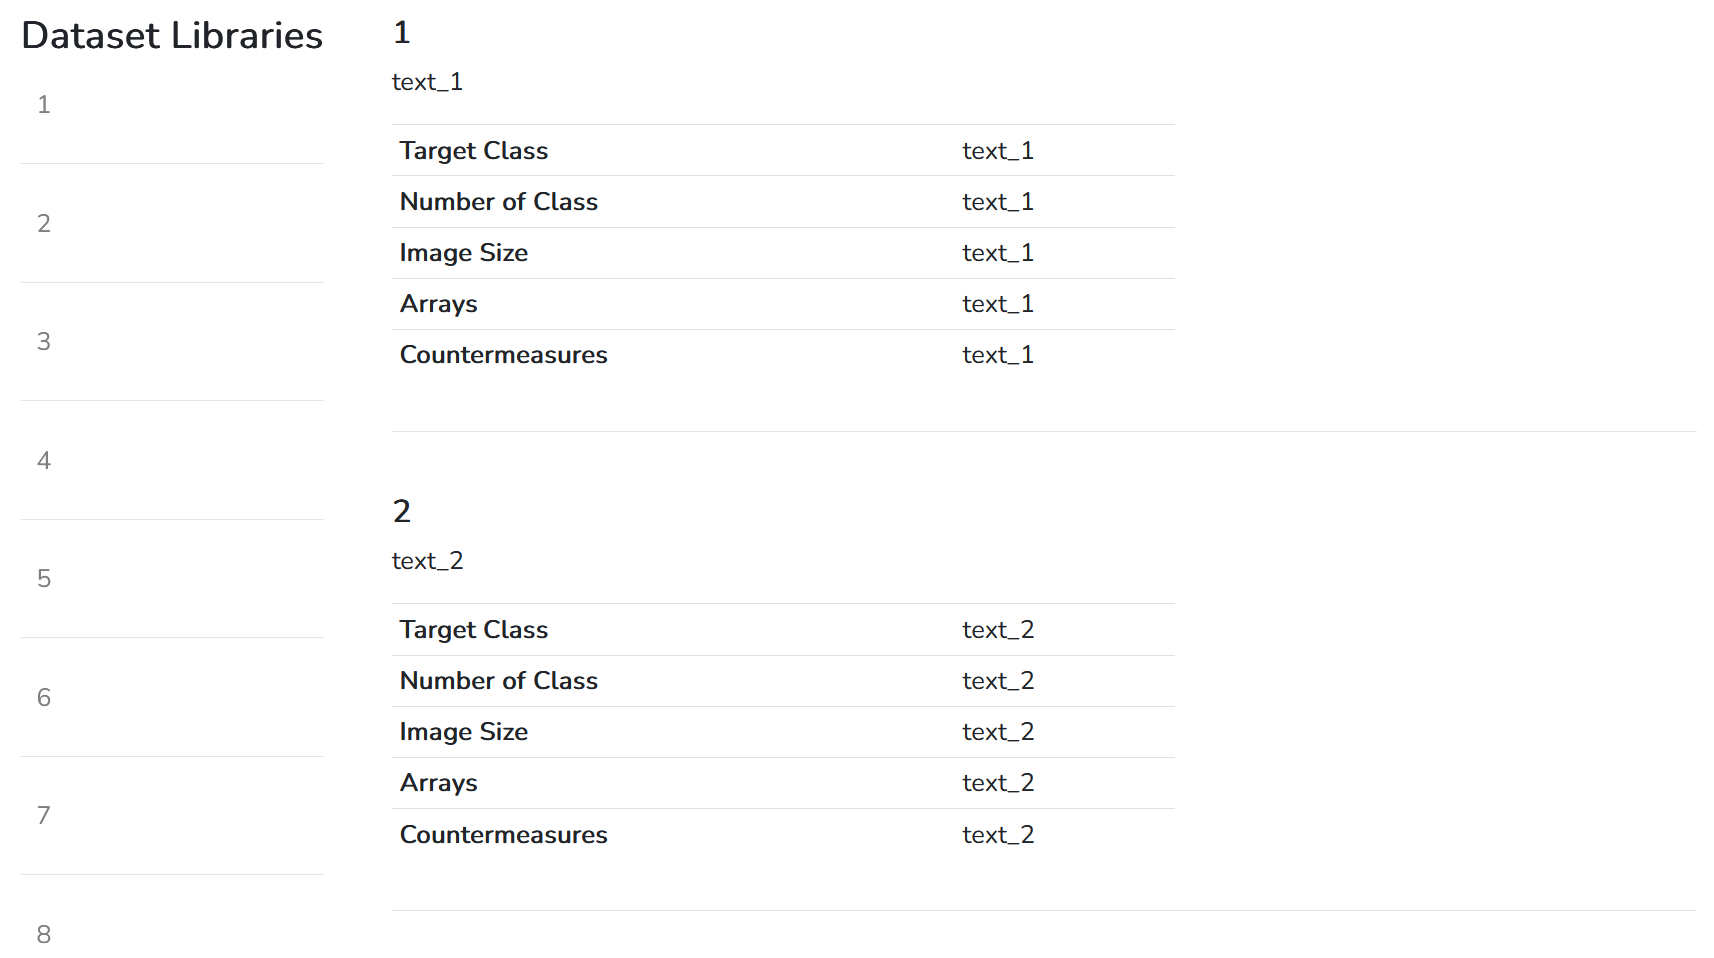Select the Number of Class row in dataset 1

click(x=499, y=201)
